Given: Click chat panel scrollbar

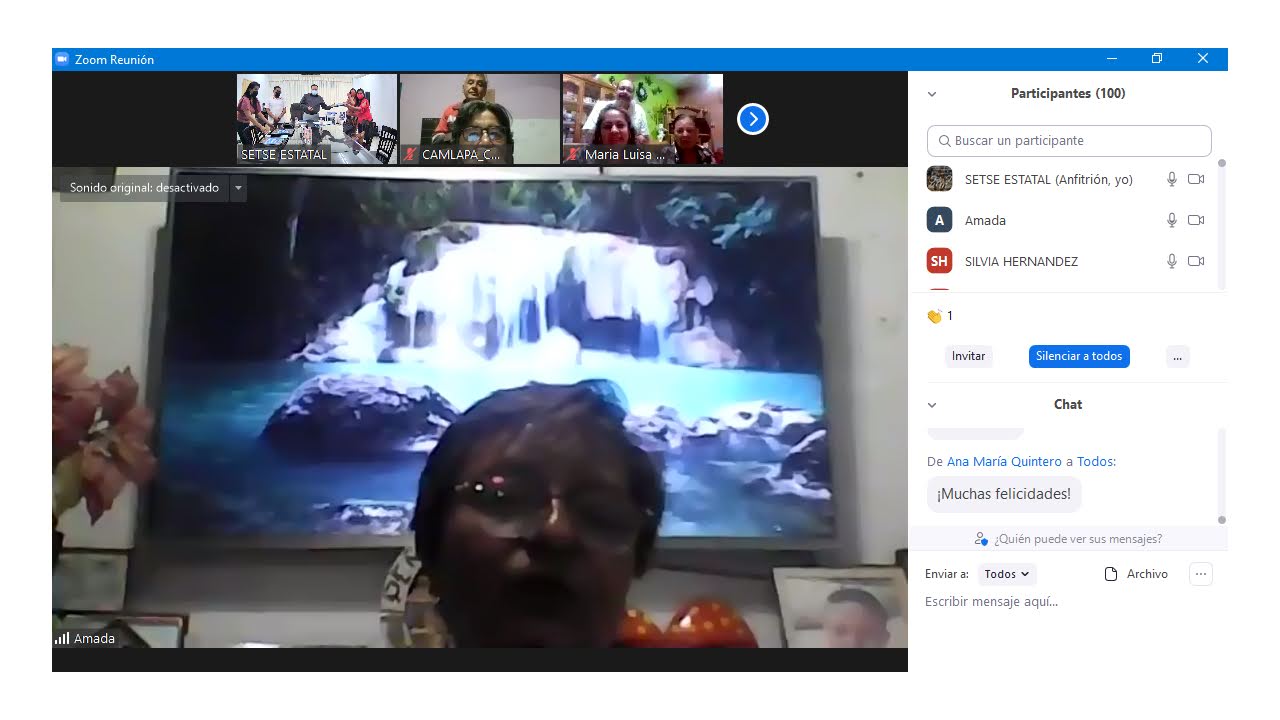Looking at the screenshot, I should (x=1221, y=475).
